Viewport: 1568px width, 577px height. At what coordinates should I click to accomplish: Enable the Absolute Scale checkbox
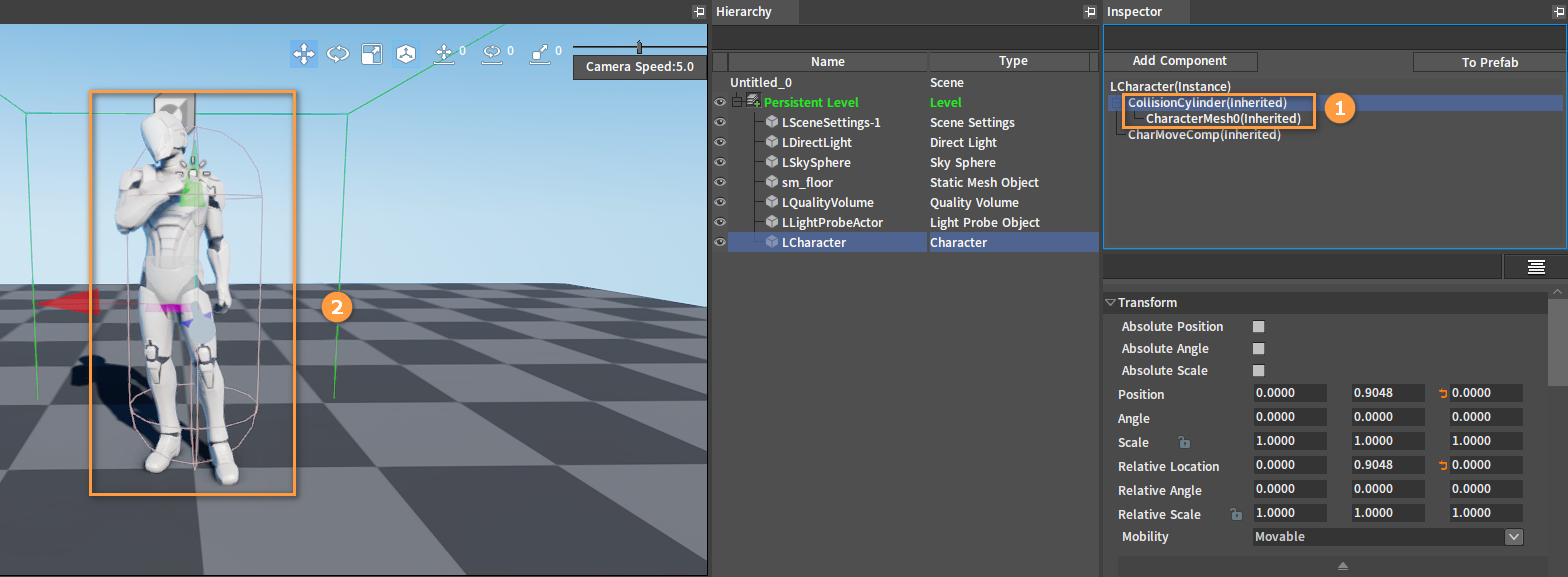click(x=1259, y=371)
